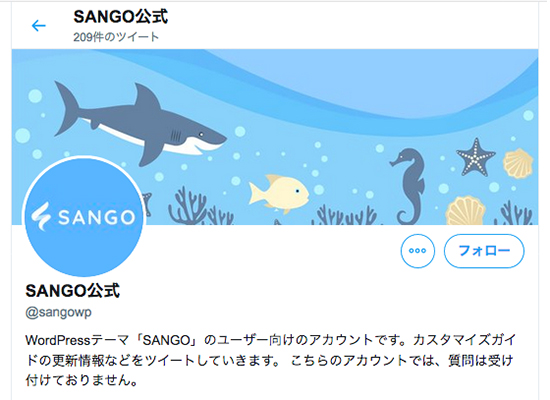Image resolution: width=550 pixels, height=400 pixels.
Task: Go back using the blue arrow
Action: point(39,26)
